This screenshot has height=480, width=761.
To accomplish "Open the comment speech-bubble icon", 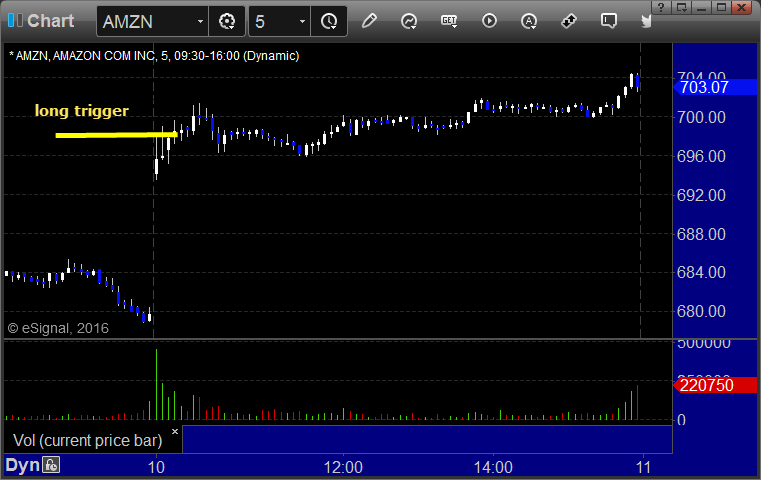I will pyautogui.click(x=609, y=21).
